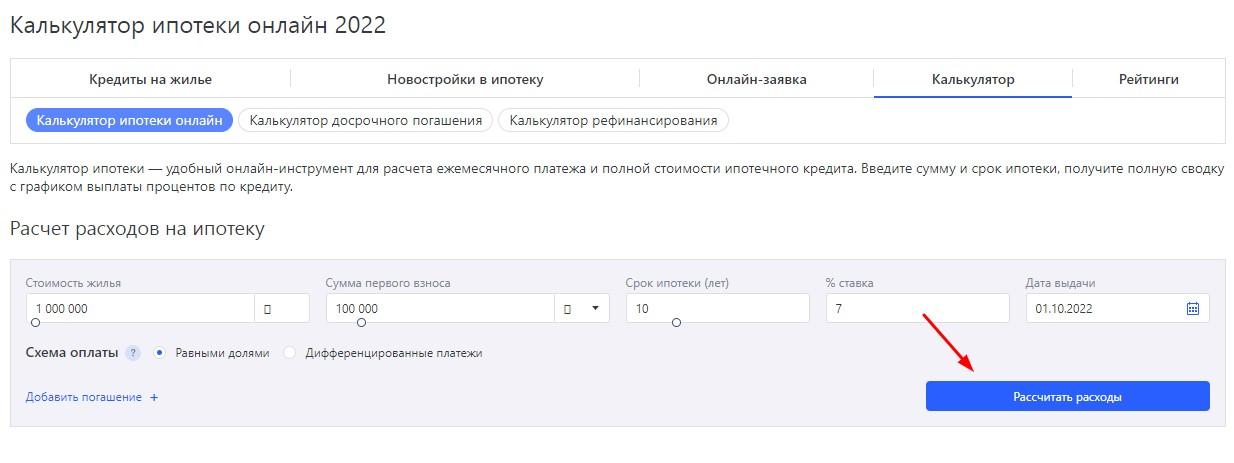Click the Добавить погашение link
The height and width of the screenshot is (463, 1234).
click(84, 398)
